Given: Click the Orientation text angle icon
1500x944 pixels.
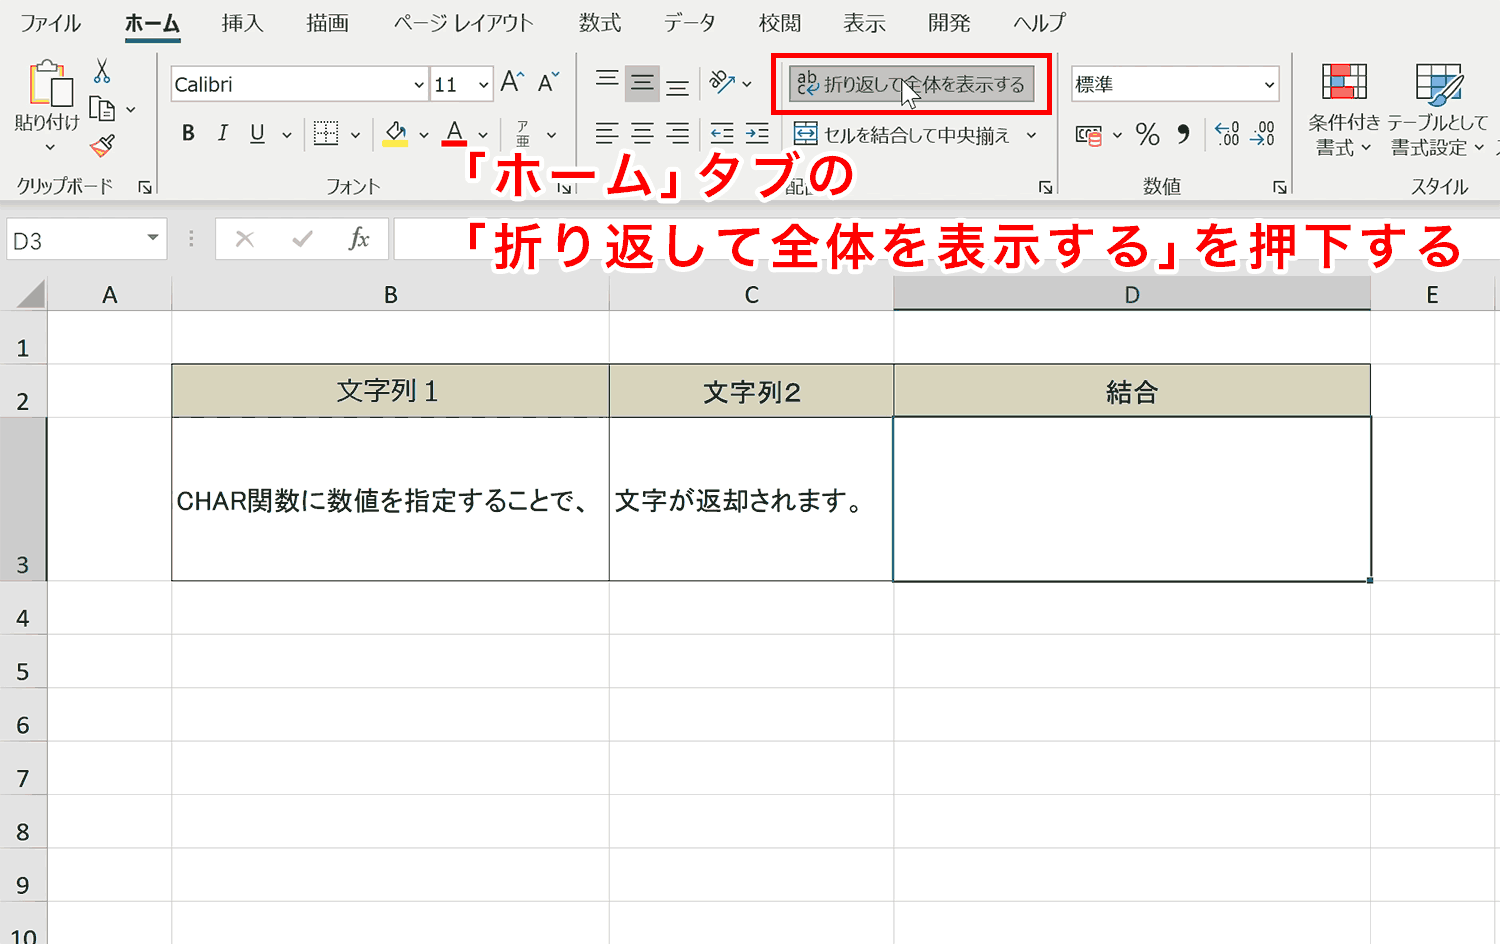Looking at the screenshot, I should tap(722, 83).
